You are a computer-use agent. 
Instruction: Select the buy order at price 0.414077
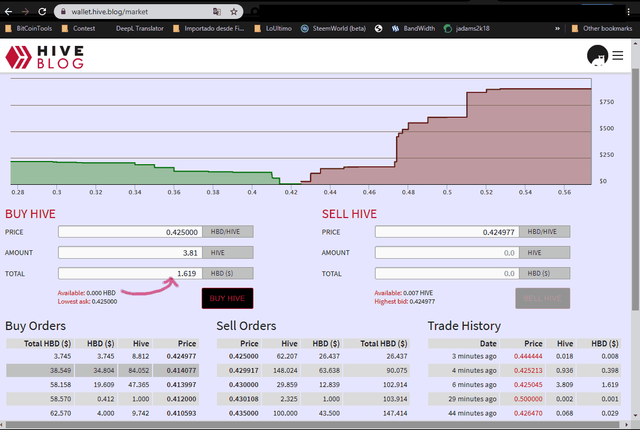coord(102,370)
